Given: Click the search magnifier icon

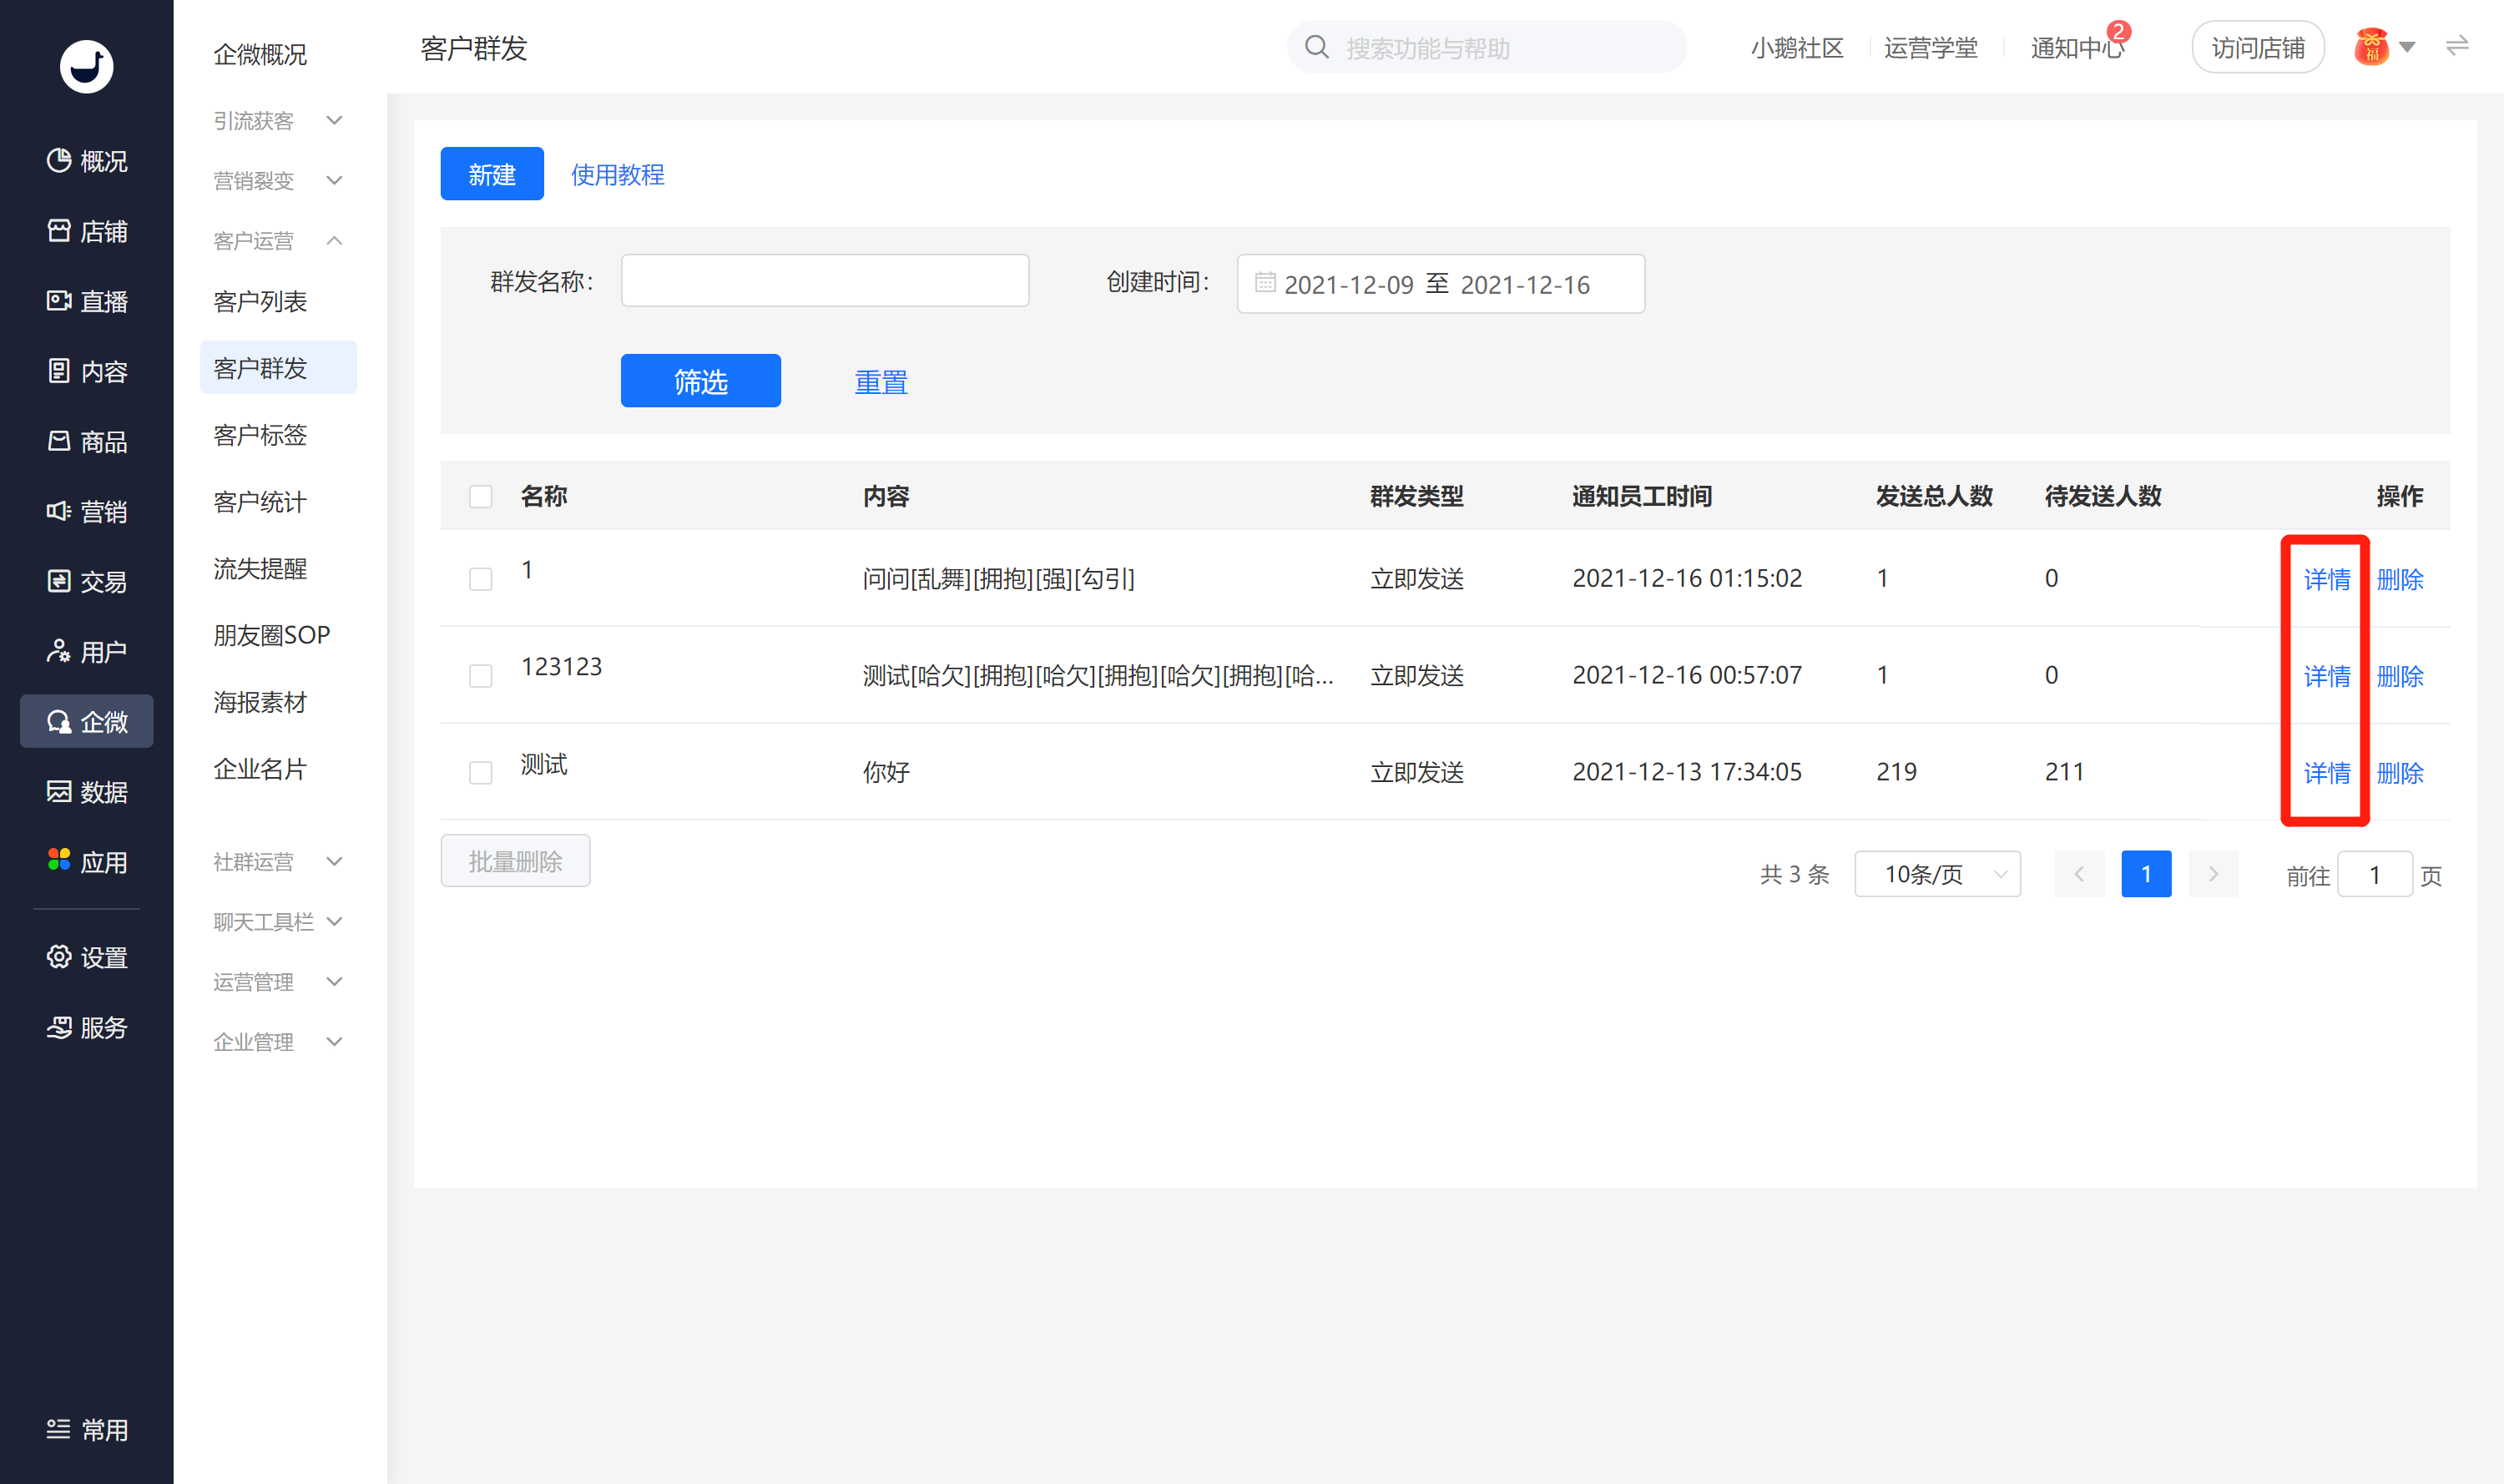Looking at the screenshot, I should pos(1316,47).
